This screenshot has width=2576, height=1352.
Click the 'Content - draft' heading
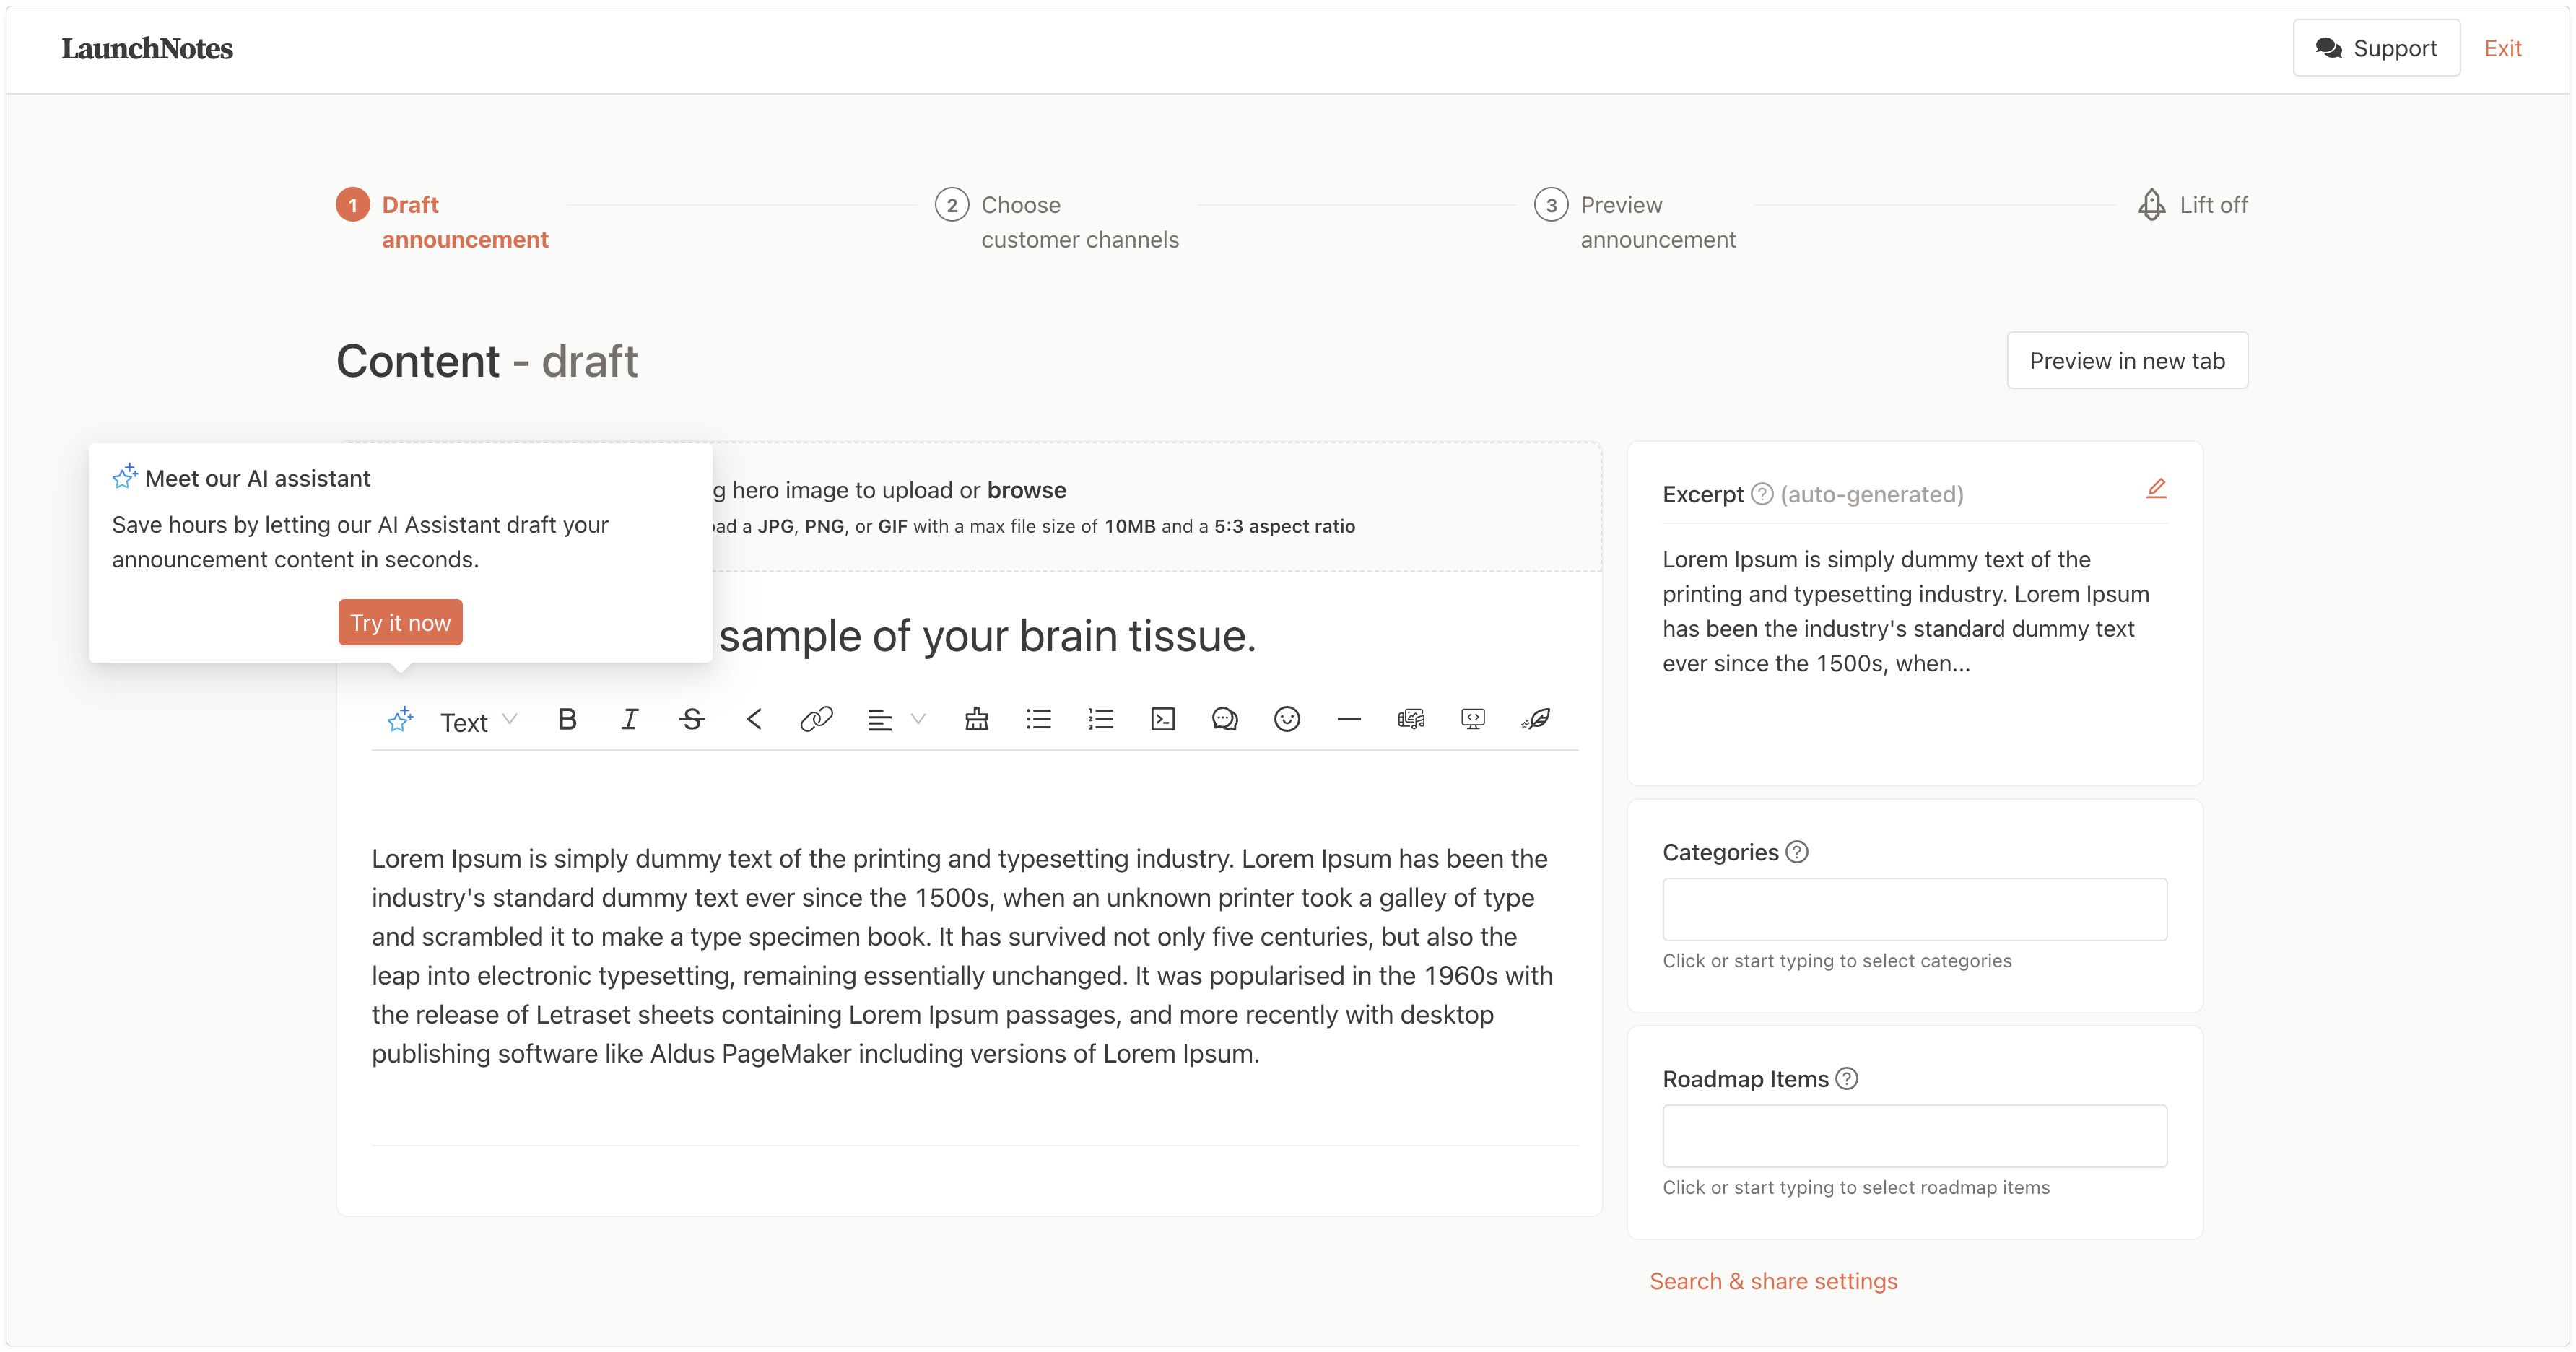(486, 361)
